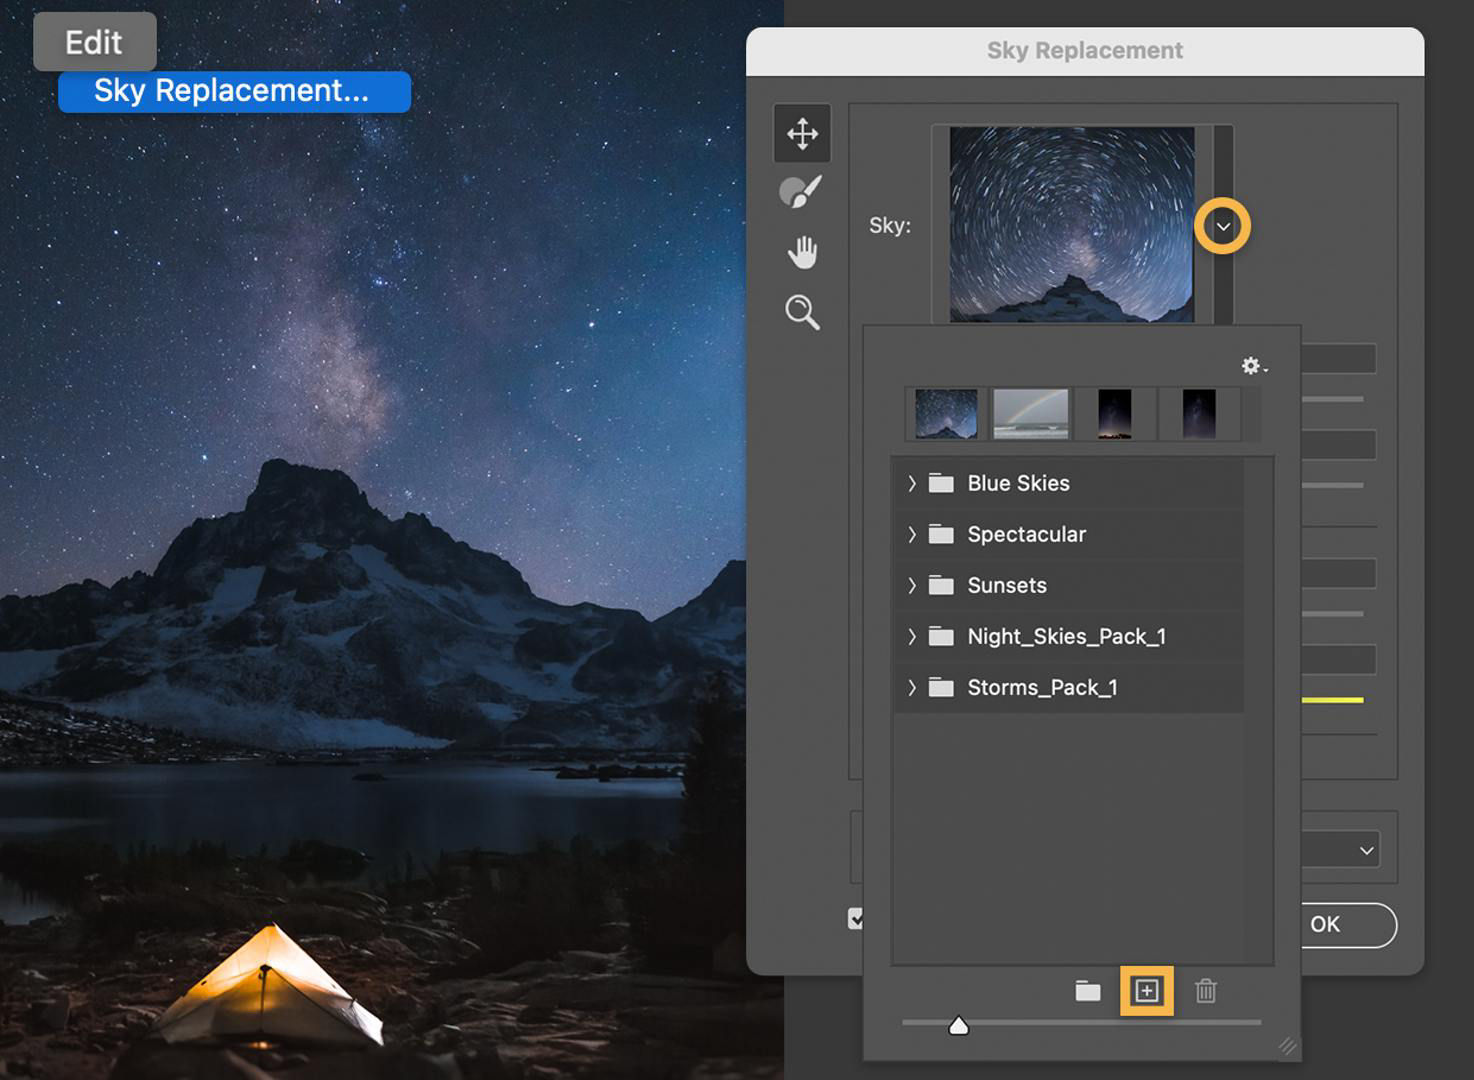The image size is (1474, 1080).
Task: Toggle the Preview checkbox
Action: [x=856, y=918]
